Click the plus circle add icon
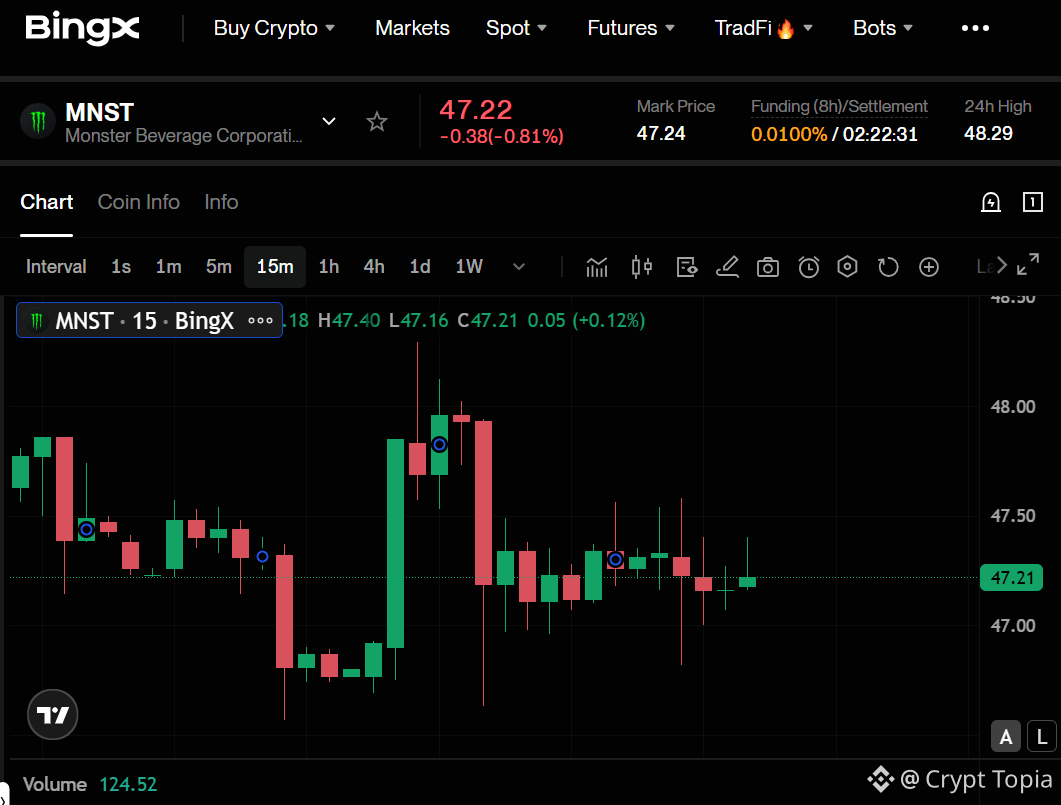1061x805 pixels. (929, 267)
